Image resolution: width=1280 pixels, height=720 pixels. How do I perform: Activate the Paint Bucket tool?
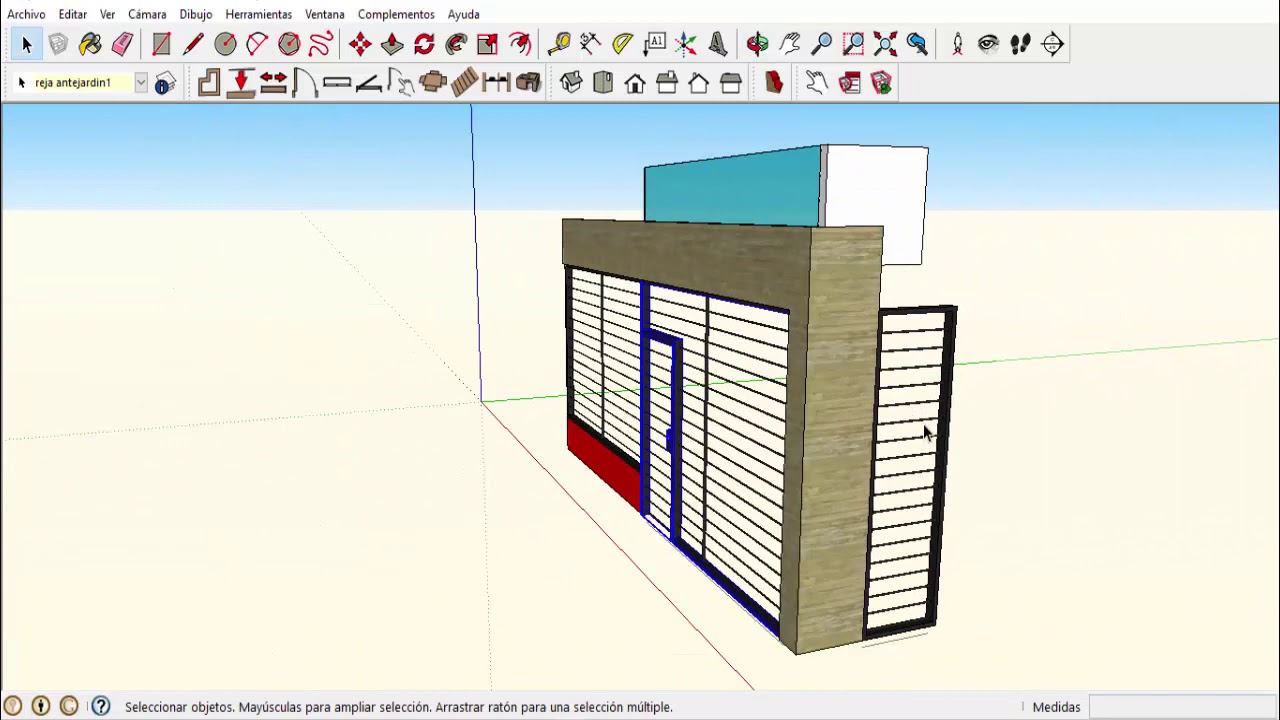click(x=90, y=44)
